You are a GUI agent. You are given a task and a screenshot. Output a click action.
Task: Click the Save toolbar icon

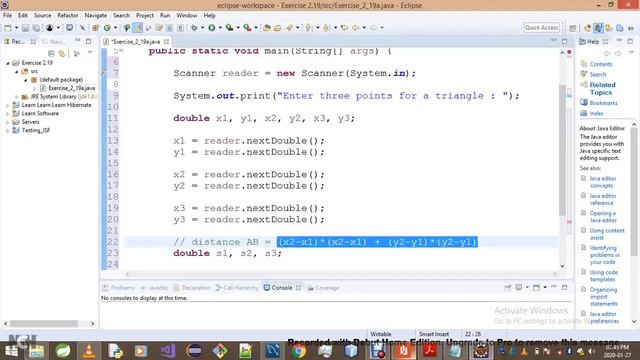pos(25,28)
